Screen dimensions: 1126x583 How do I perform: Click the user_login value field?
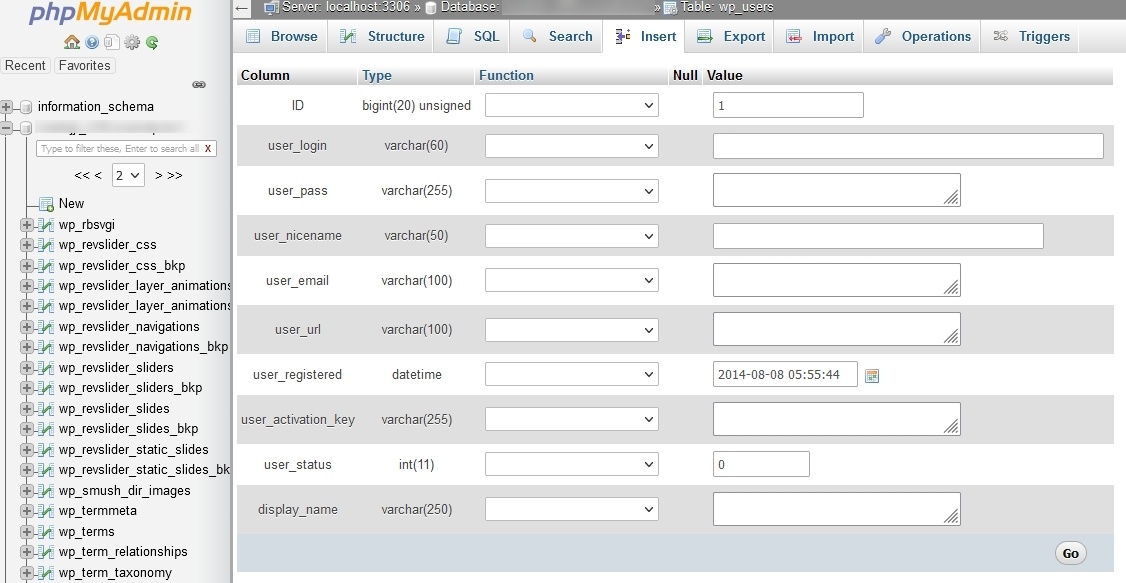point(908,146)
